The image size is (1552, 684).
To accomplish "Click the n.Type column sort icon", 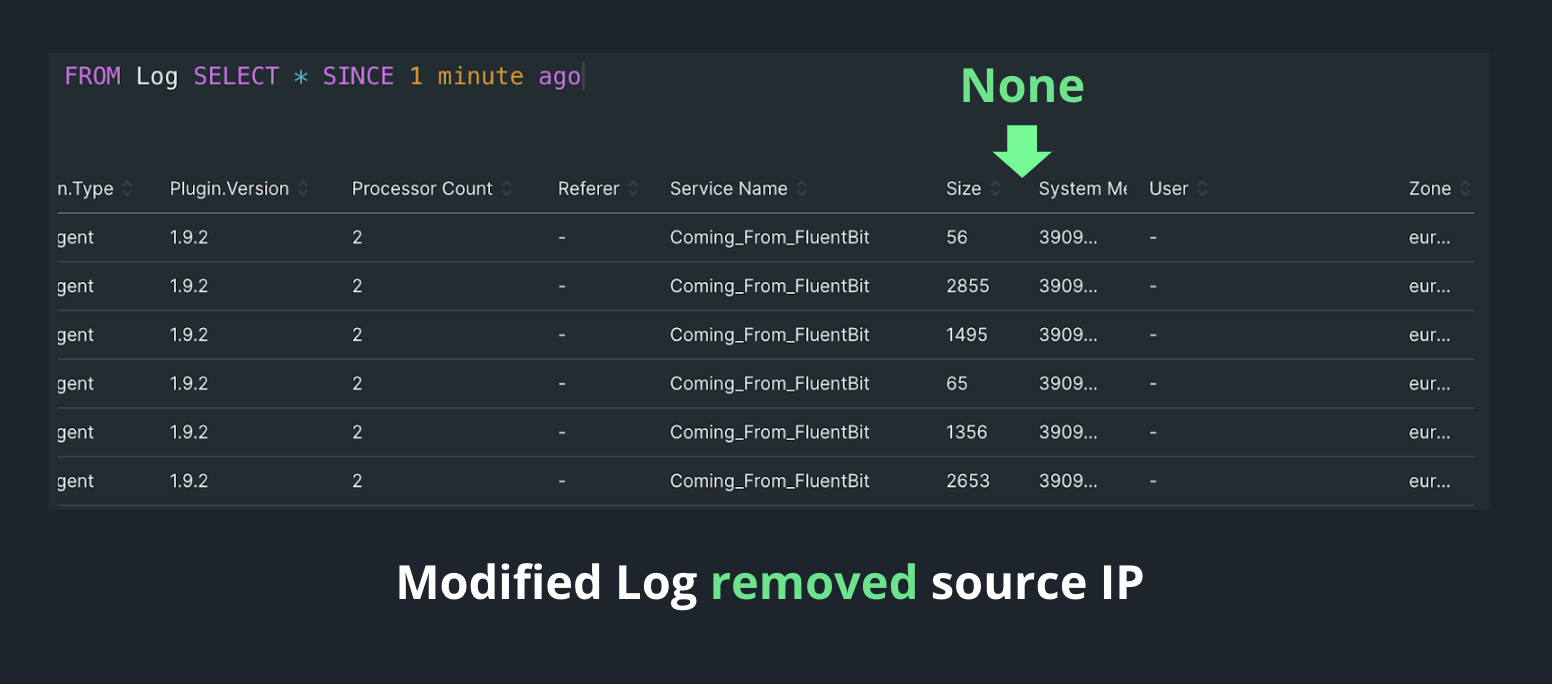I will point(128,189).
